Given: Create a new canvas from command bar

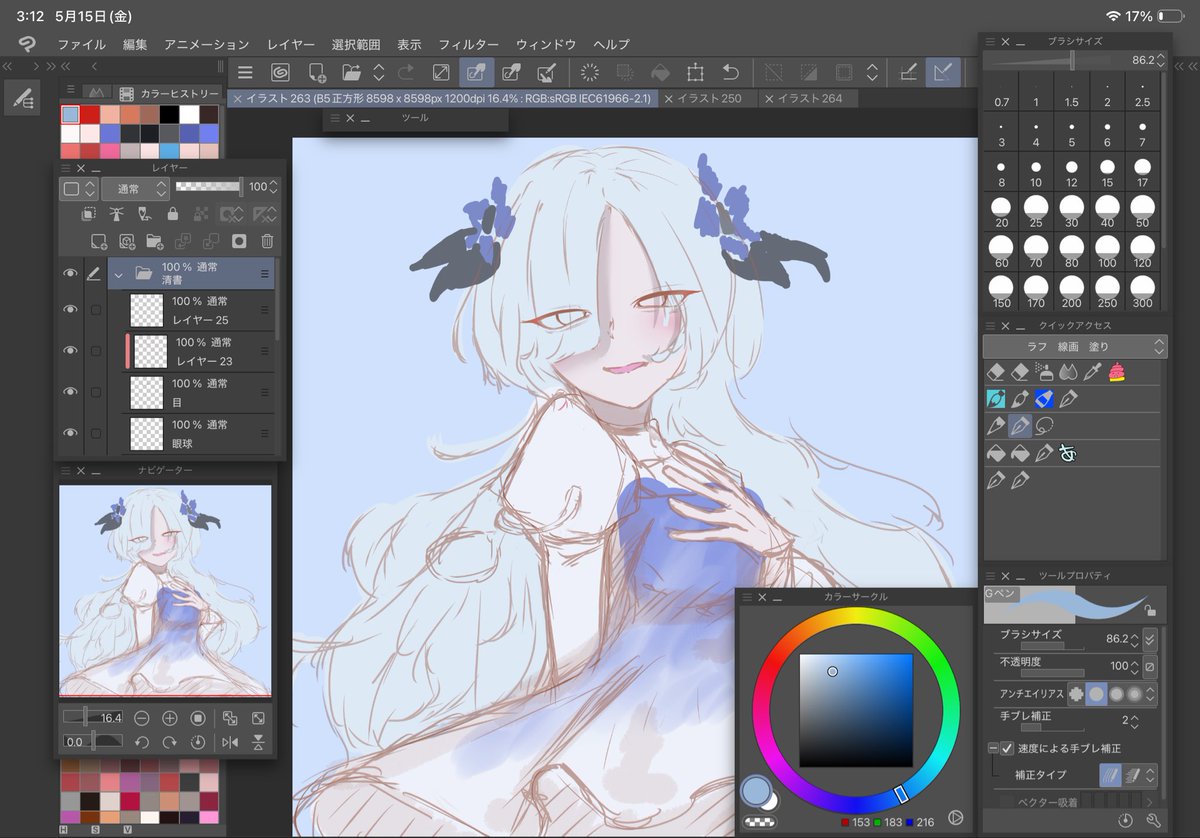Looking at the screenshot, I should [317, 72].
